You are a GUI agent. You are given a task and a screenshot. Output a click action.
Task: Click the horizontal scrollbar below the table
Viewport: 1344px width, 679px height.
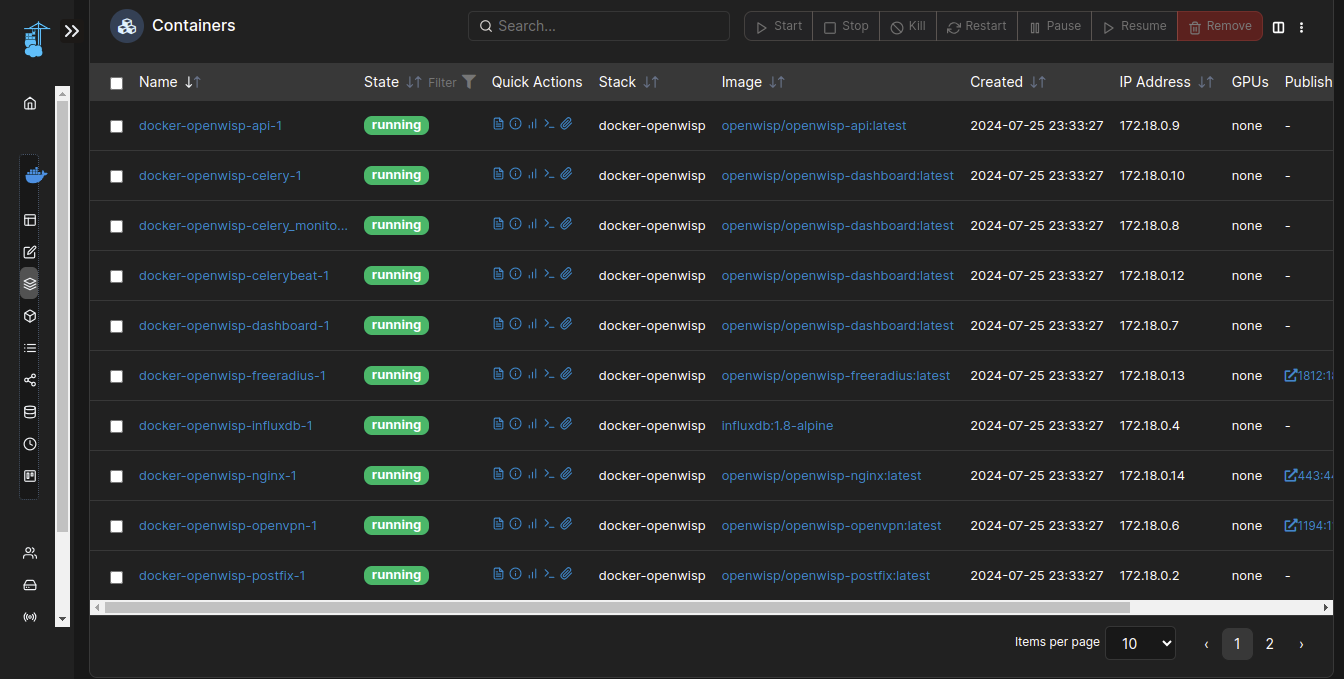pyautogui.click(x=616, y=607)
